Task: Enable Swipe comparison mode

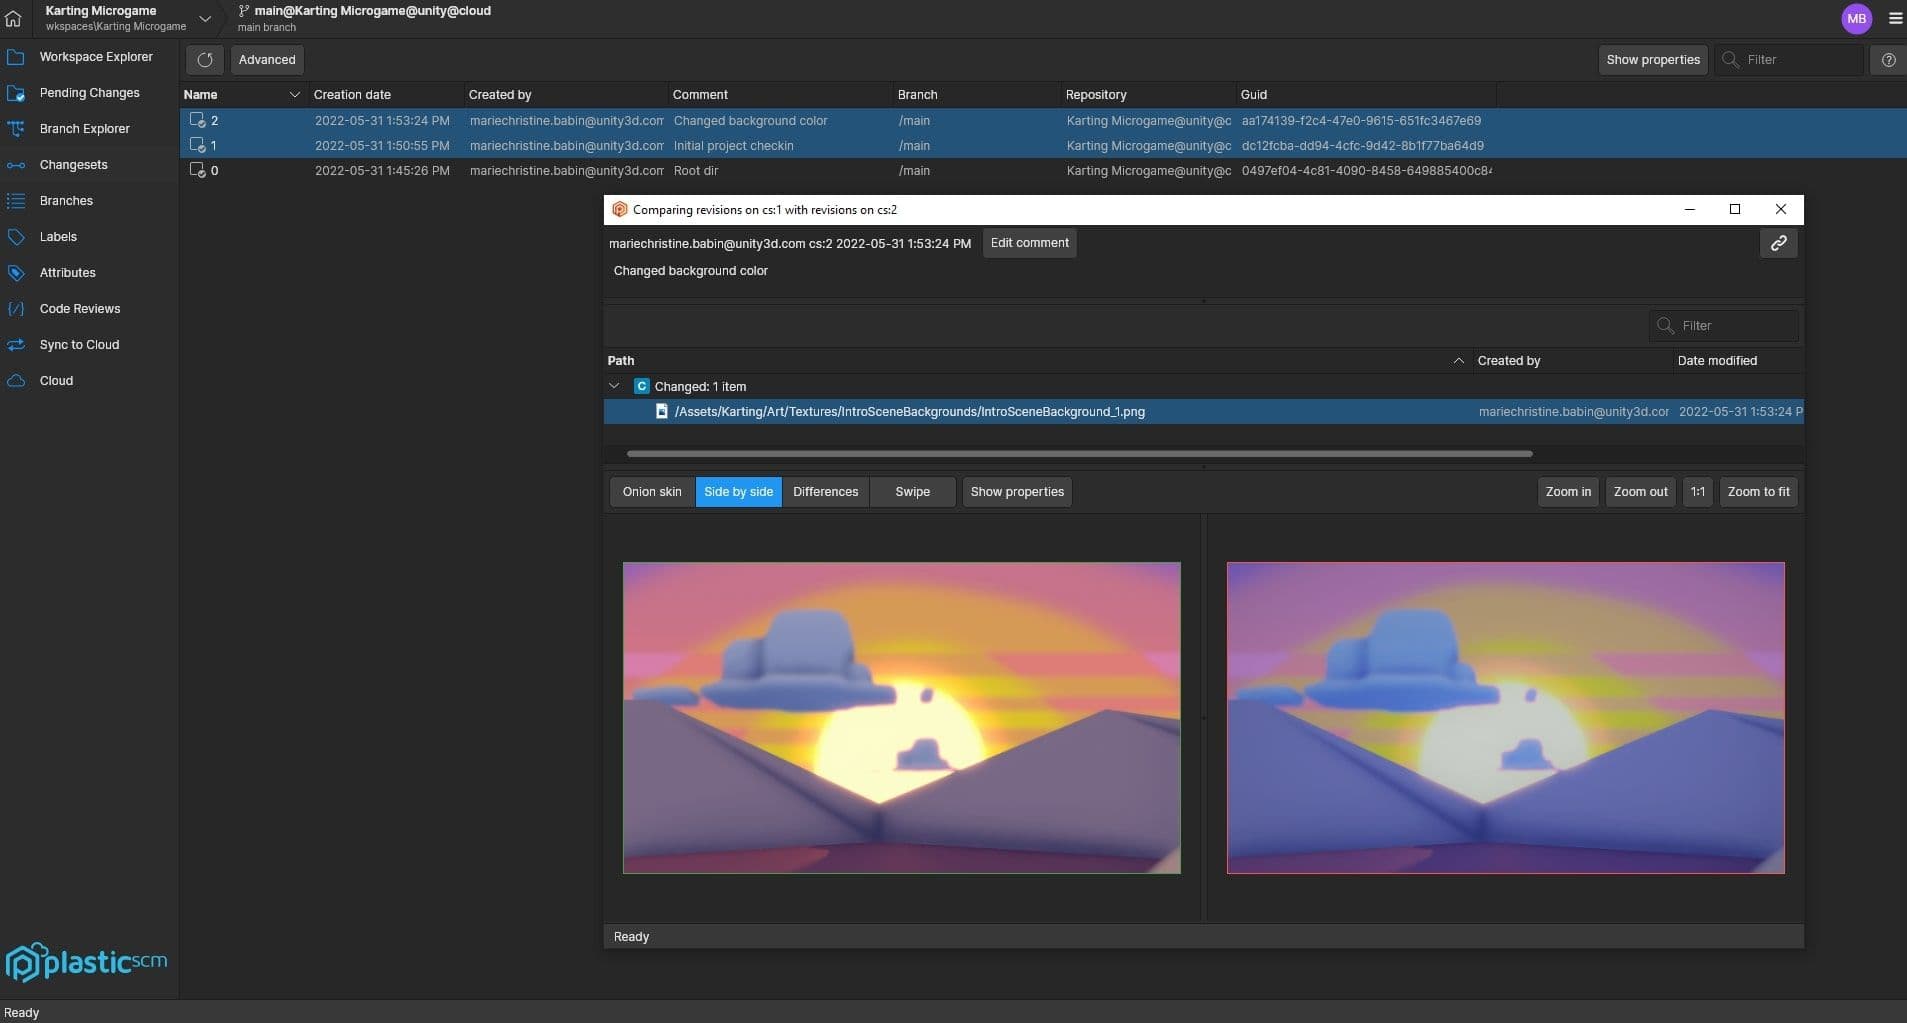Action: click(x=912, y=492)
